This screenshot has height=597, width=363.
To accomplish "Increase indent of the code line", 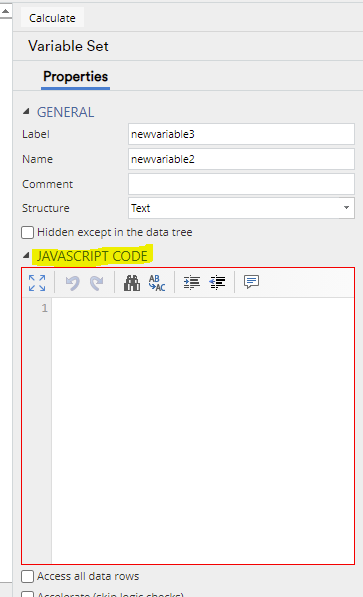I will click(192, 283).
